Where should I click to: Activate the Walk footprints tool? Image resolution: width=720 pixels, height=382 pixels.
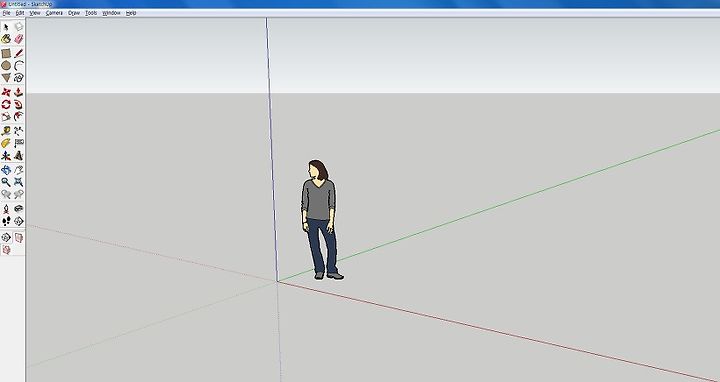[6, 221]
